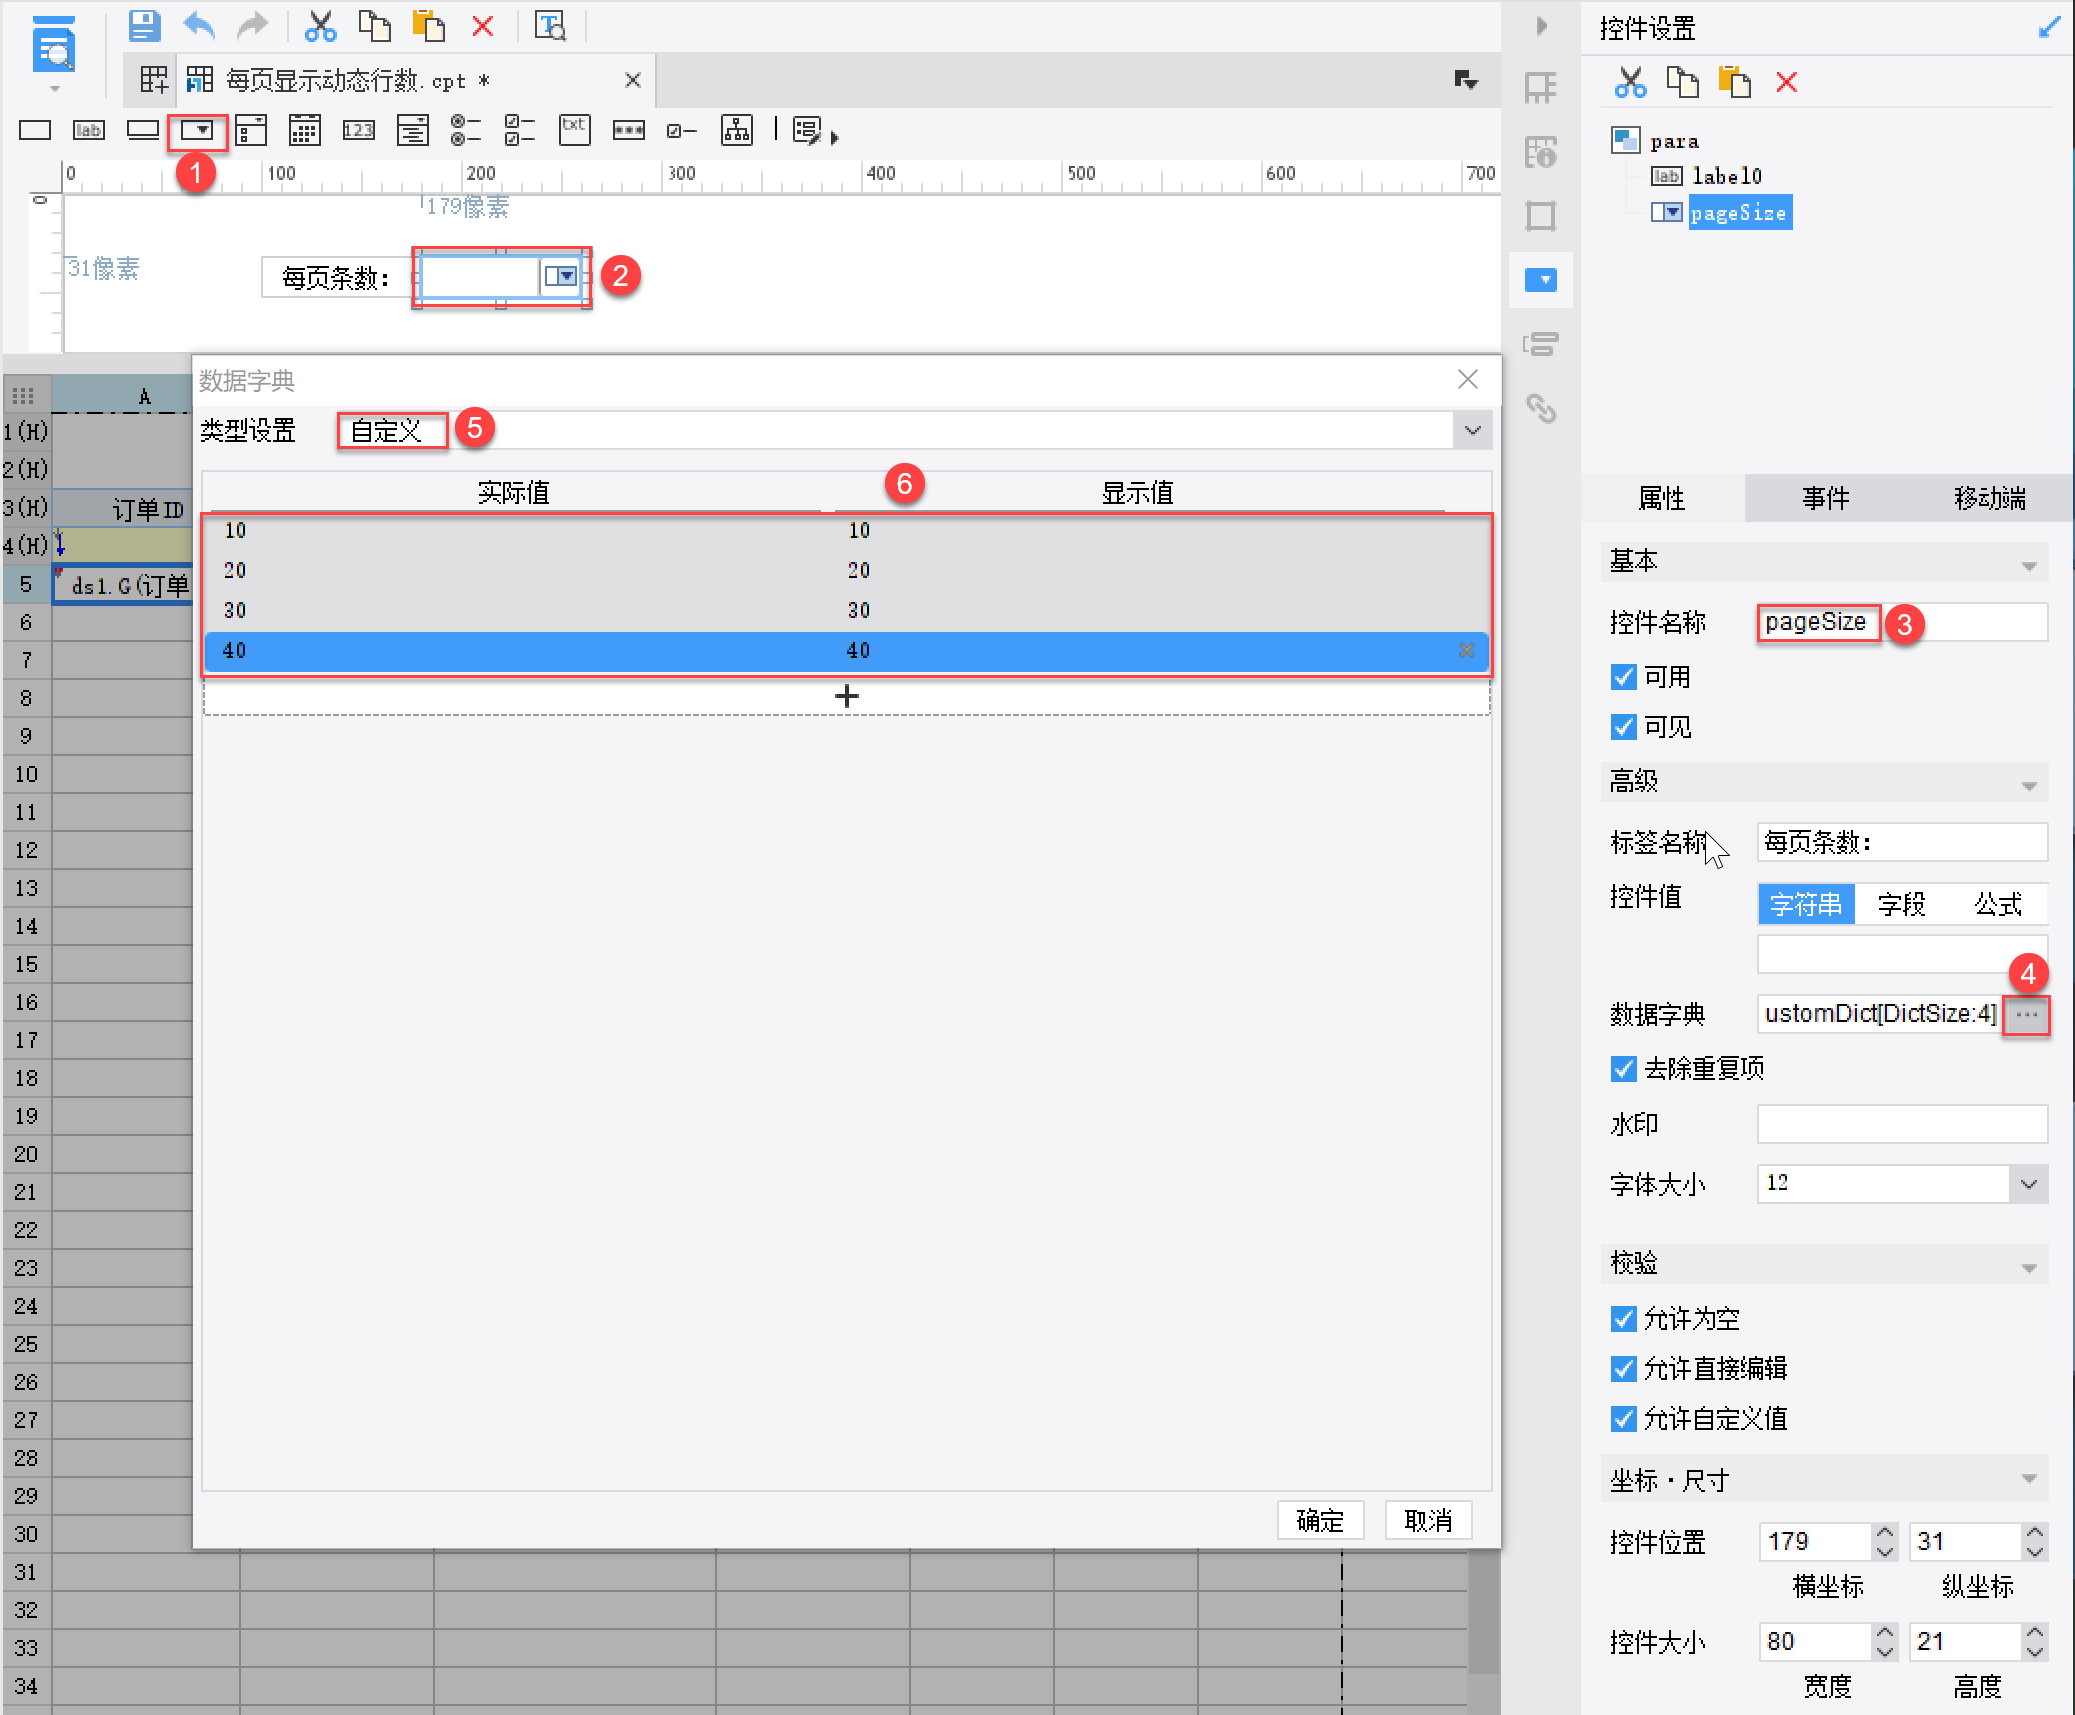The image size is (2075, 1715).
Task: Uncheck the 可用 checkbox
Action: coord(1624,678)
